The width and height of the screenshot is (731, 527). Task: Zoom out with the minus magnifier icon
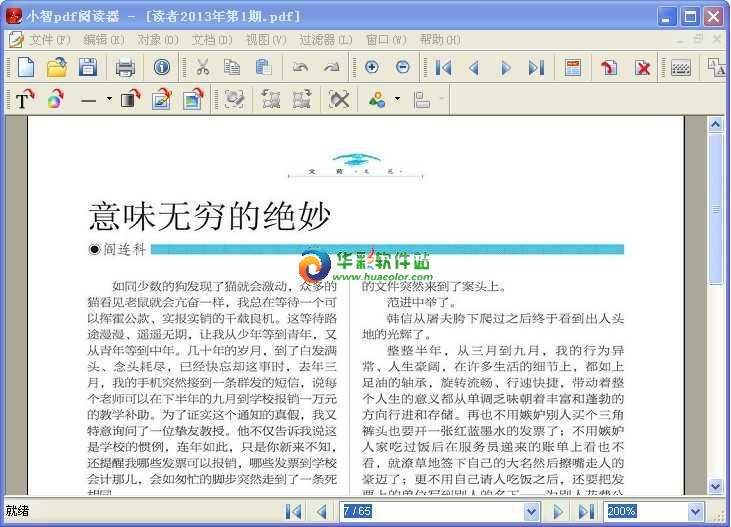402,67
